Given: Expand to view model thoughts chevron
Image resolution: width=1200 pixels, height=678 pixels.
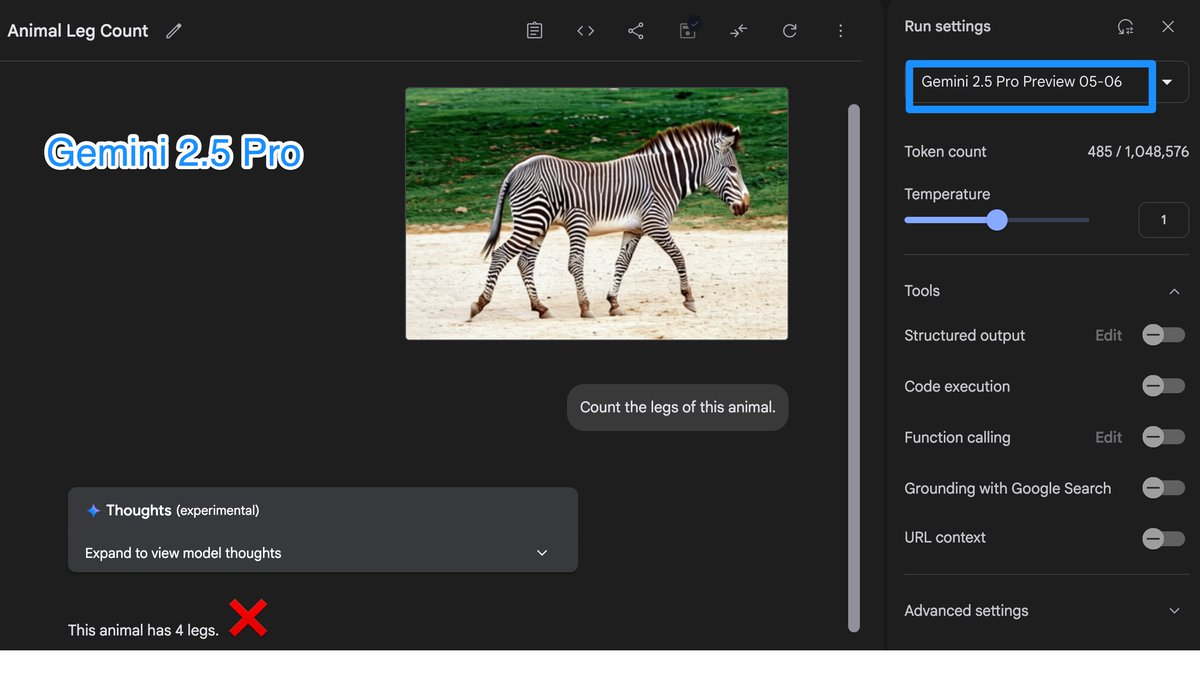Looking at the screenshot, I should click(x=542, y=553).
